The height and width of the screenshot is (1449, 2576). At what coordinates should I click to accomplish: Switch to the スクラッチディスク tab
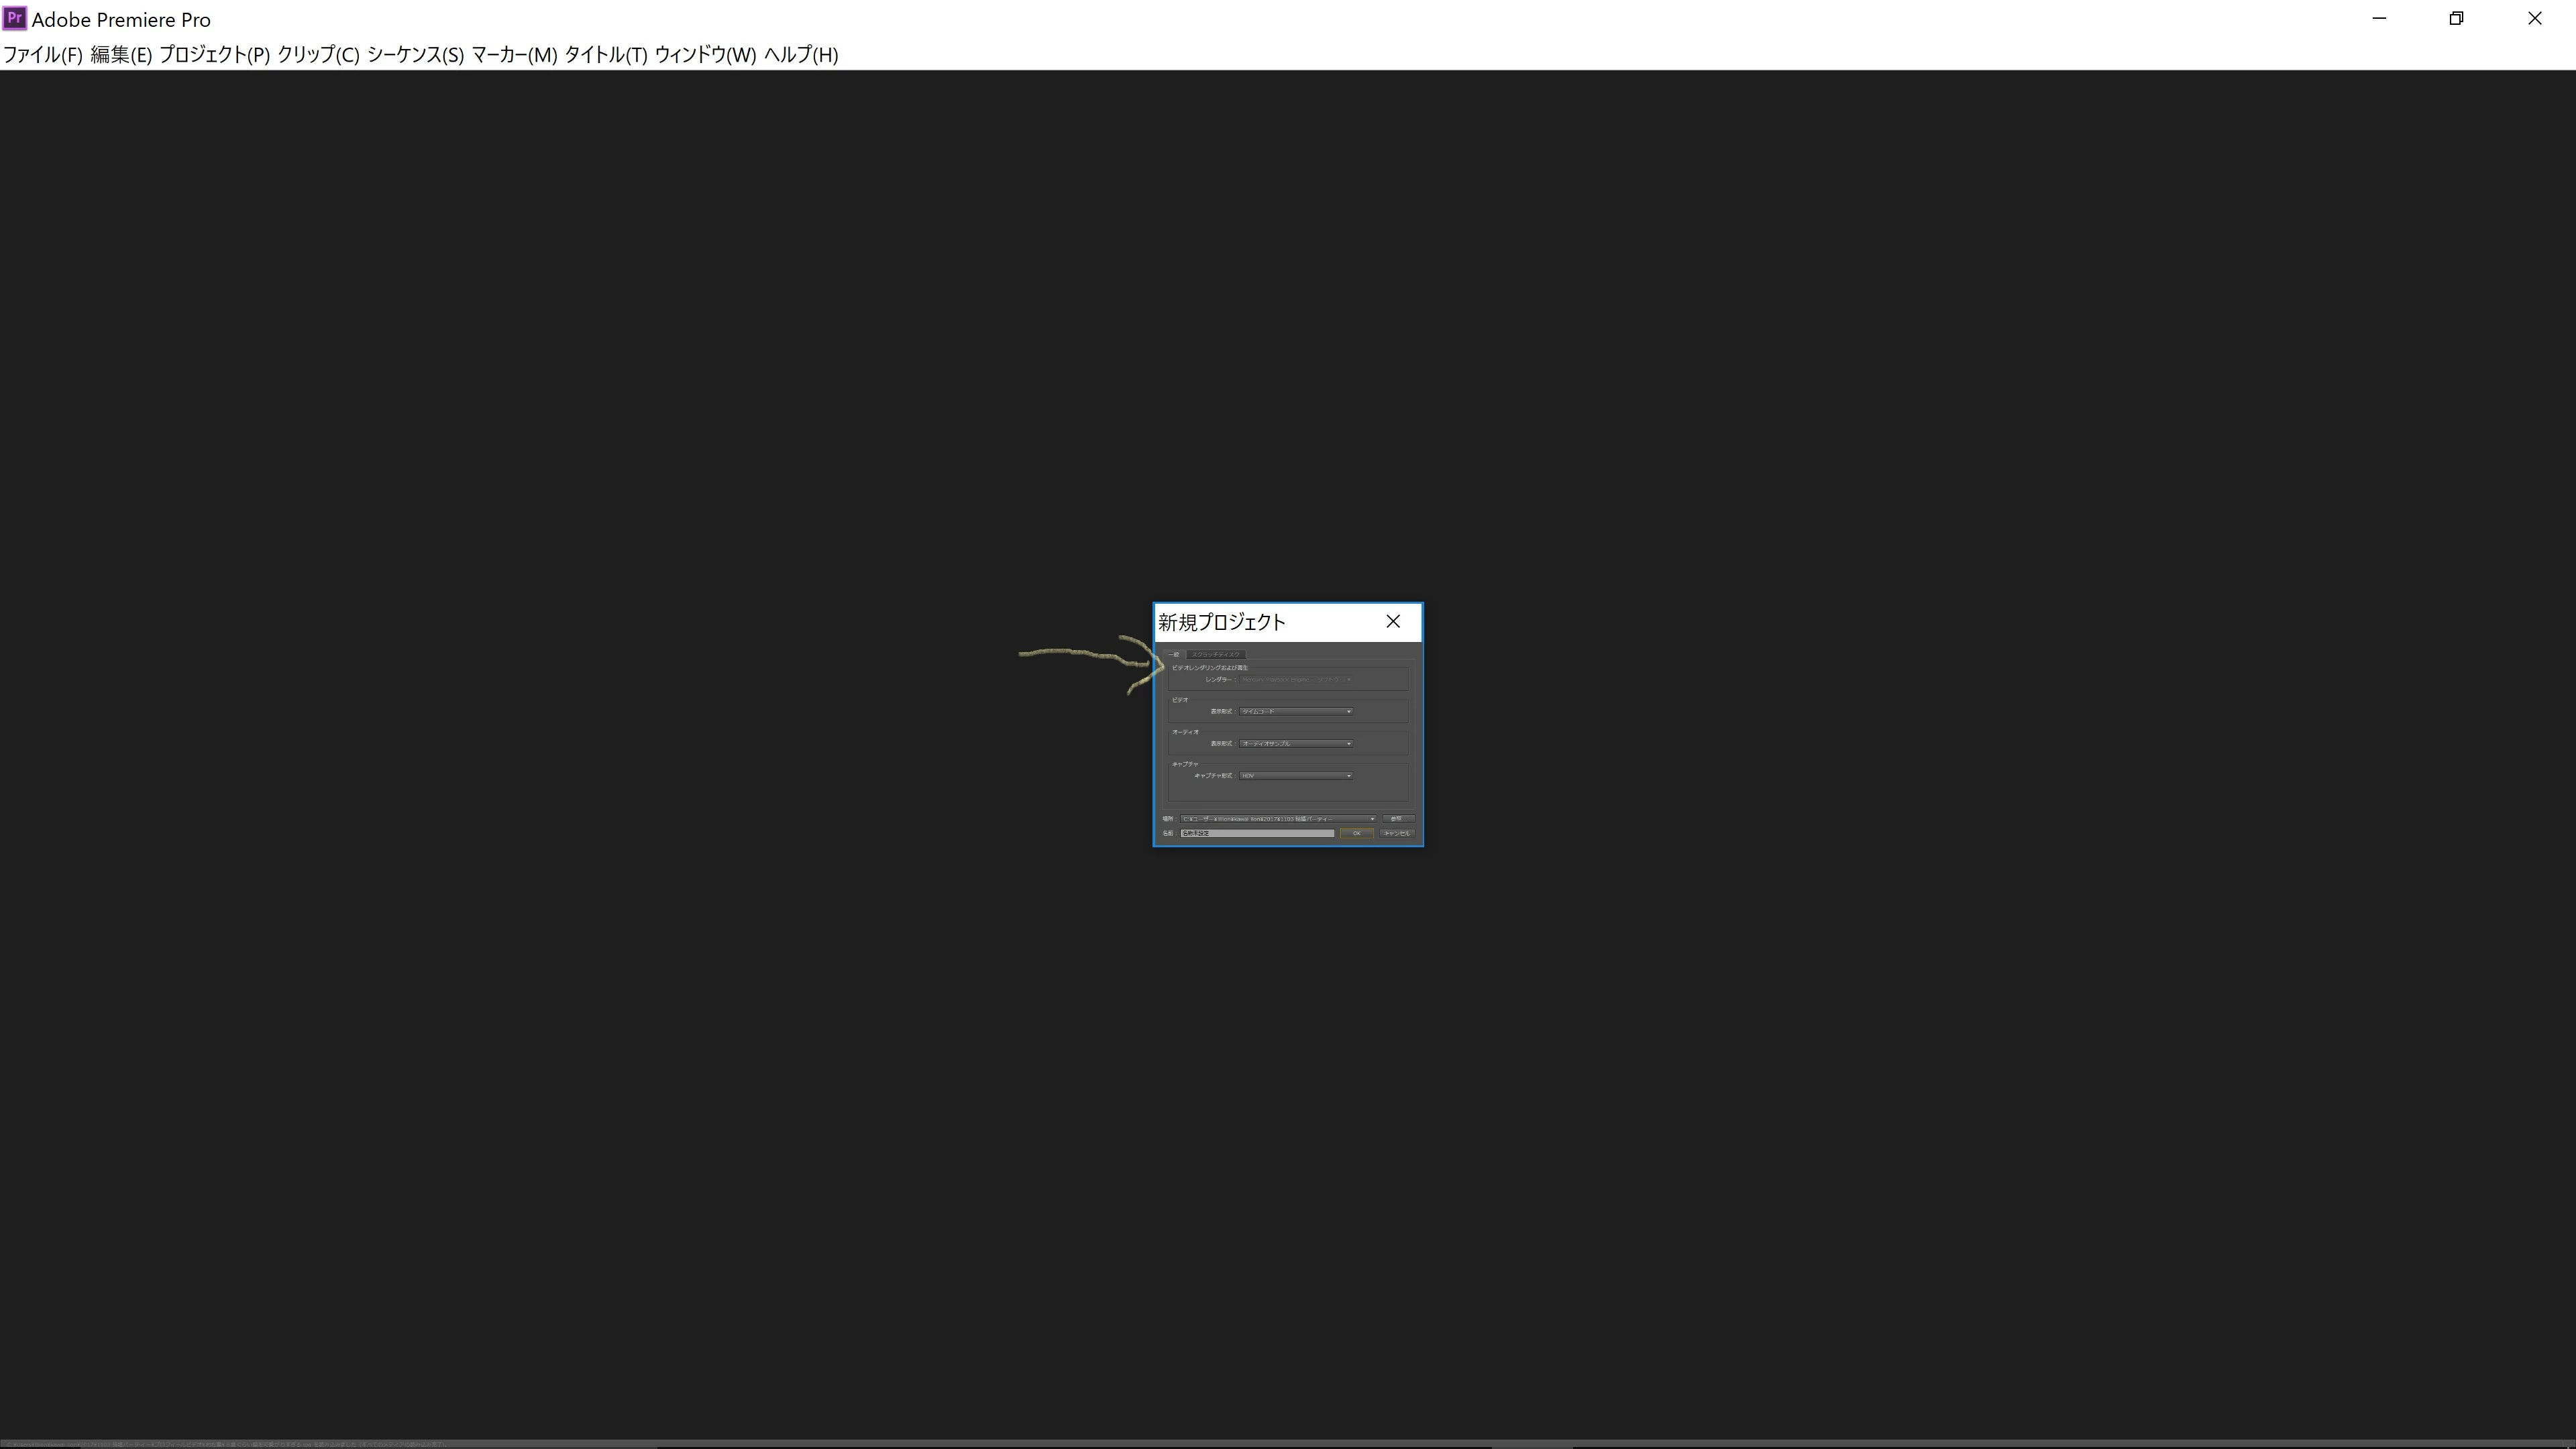[1215, 654]
